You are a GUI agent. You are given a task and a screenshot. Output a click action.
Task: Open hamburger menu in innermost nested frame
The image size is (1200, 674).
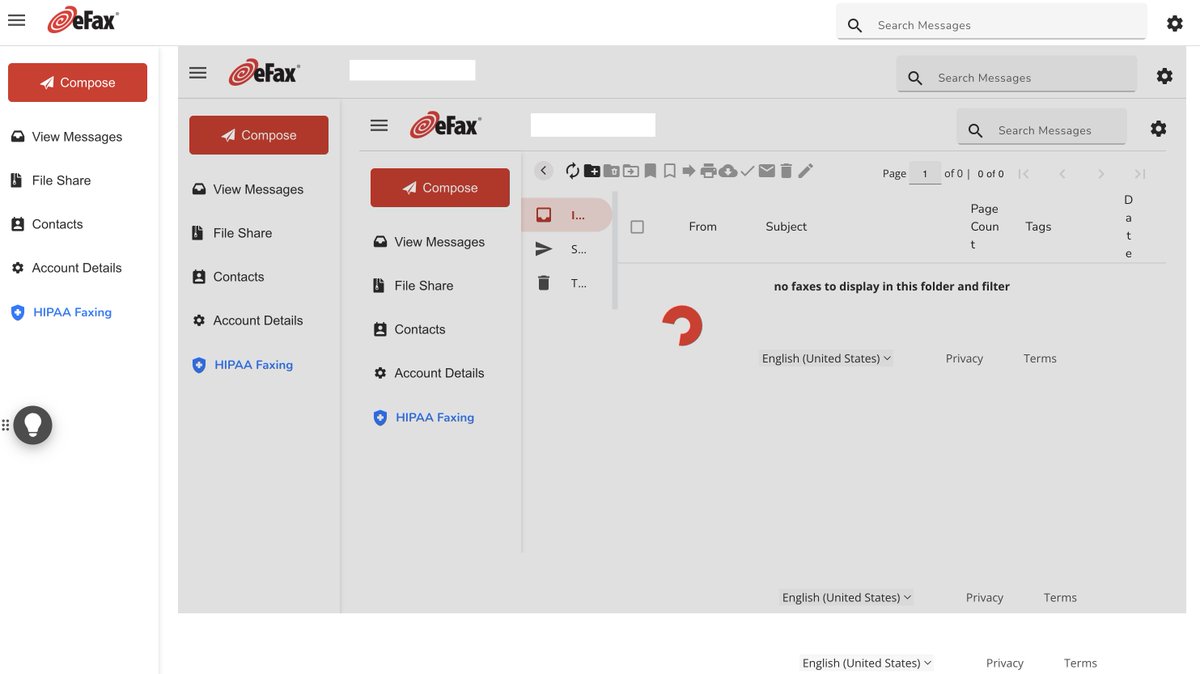click(x=379, y=125)
